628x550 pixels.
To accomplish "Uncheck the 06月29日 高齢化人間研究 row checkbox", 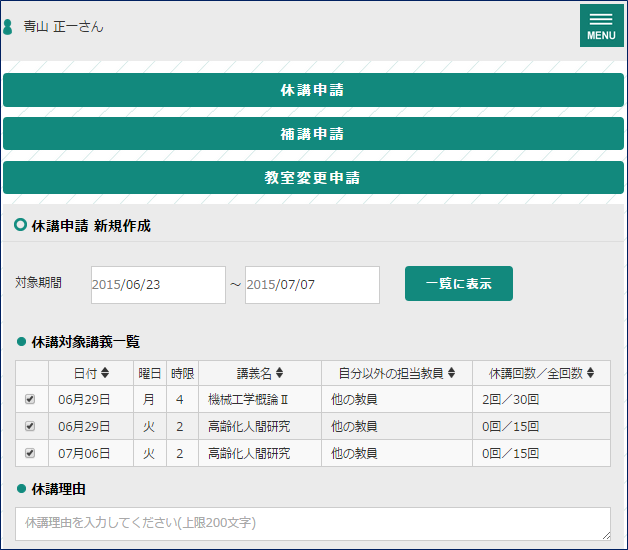I will 30,426.
